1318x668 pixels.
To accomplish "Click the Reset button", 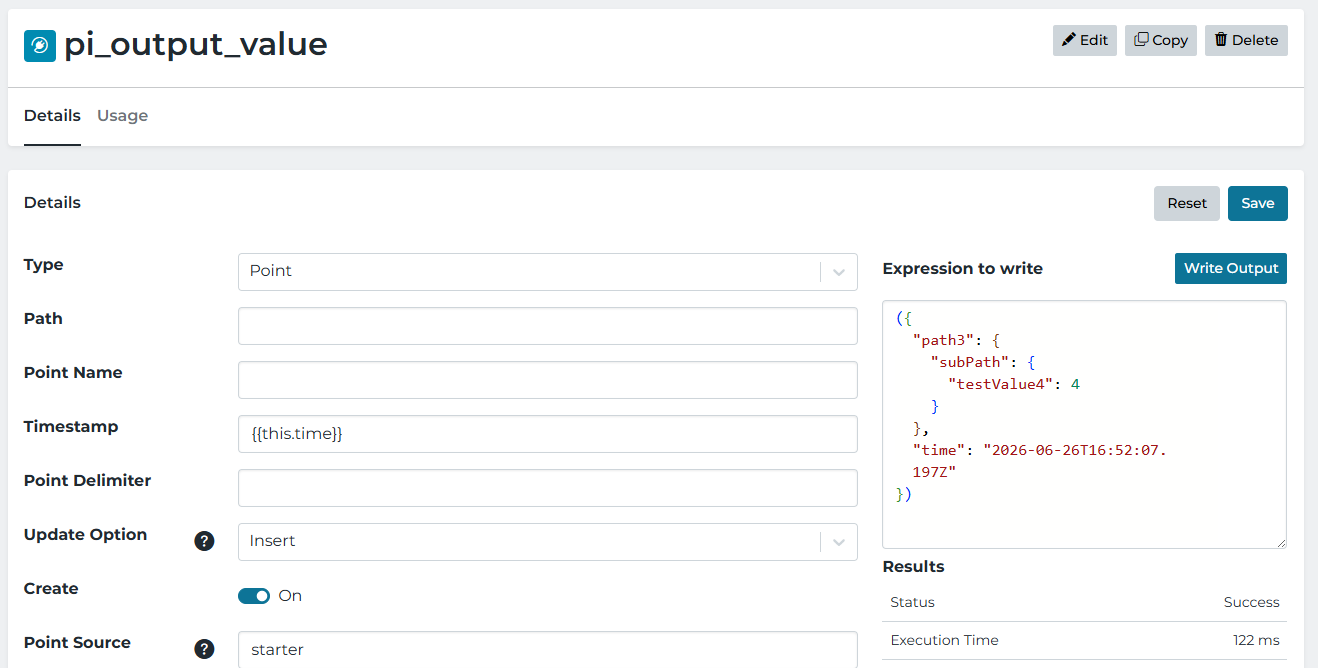I will (x=1187, y=203).
